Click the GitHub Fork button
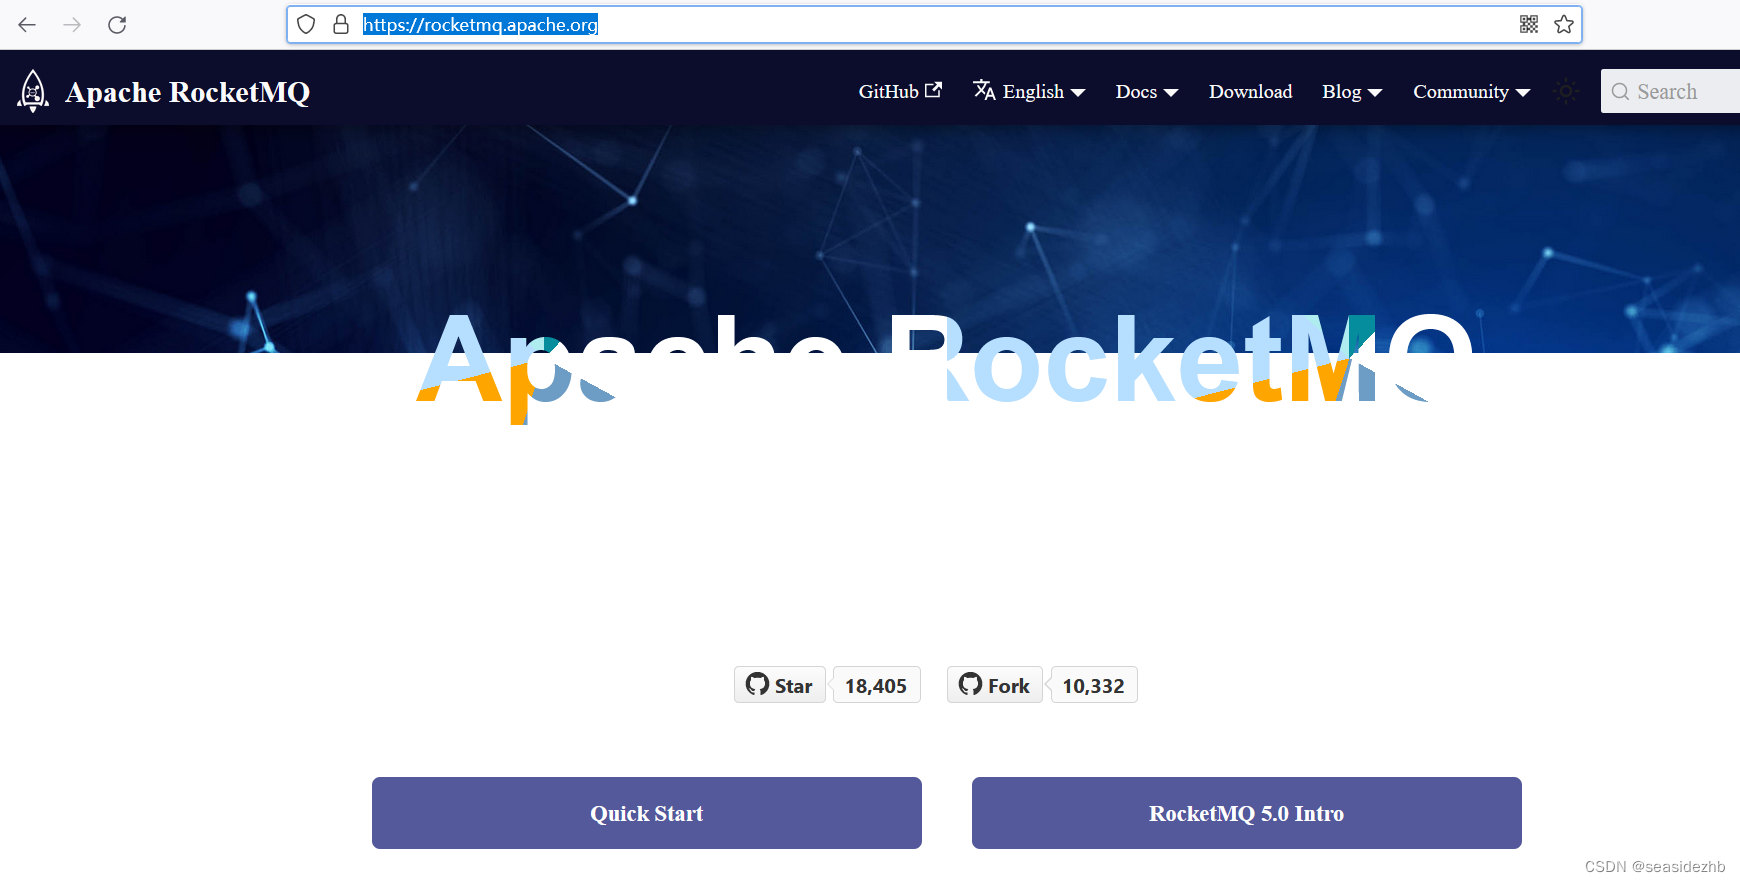The height and width of the screenshot is (882, 1740). coord(995,685)
